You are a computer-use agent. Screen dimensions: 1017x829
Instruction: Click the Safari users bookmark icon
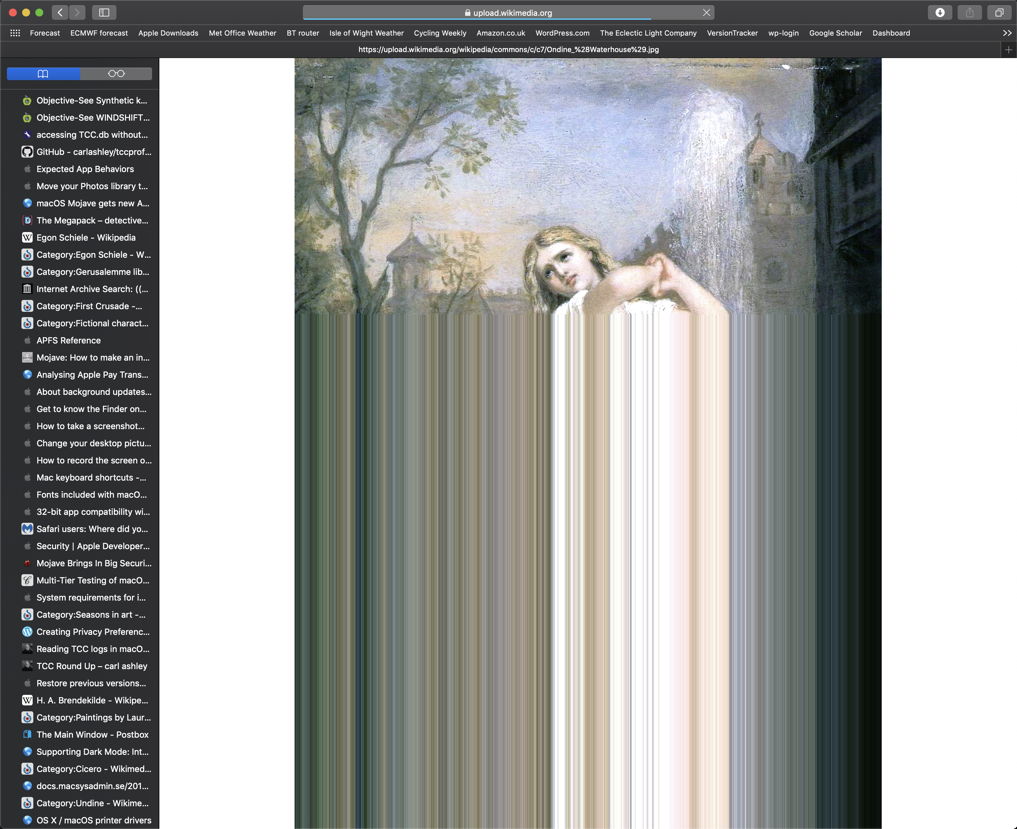coord(27,529)
